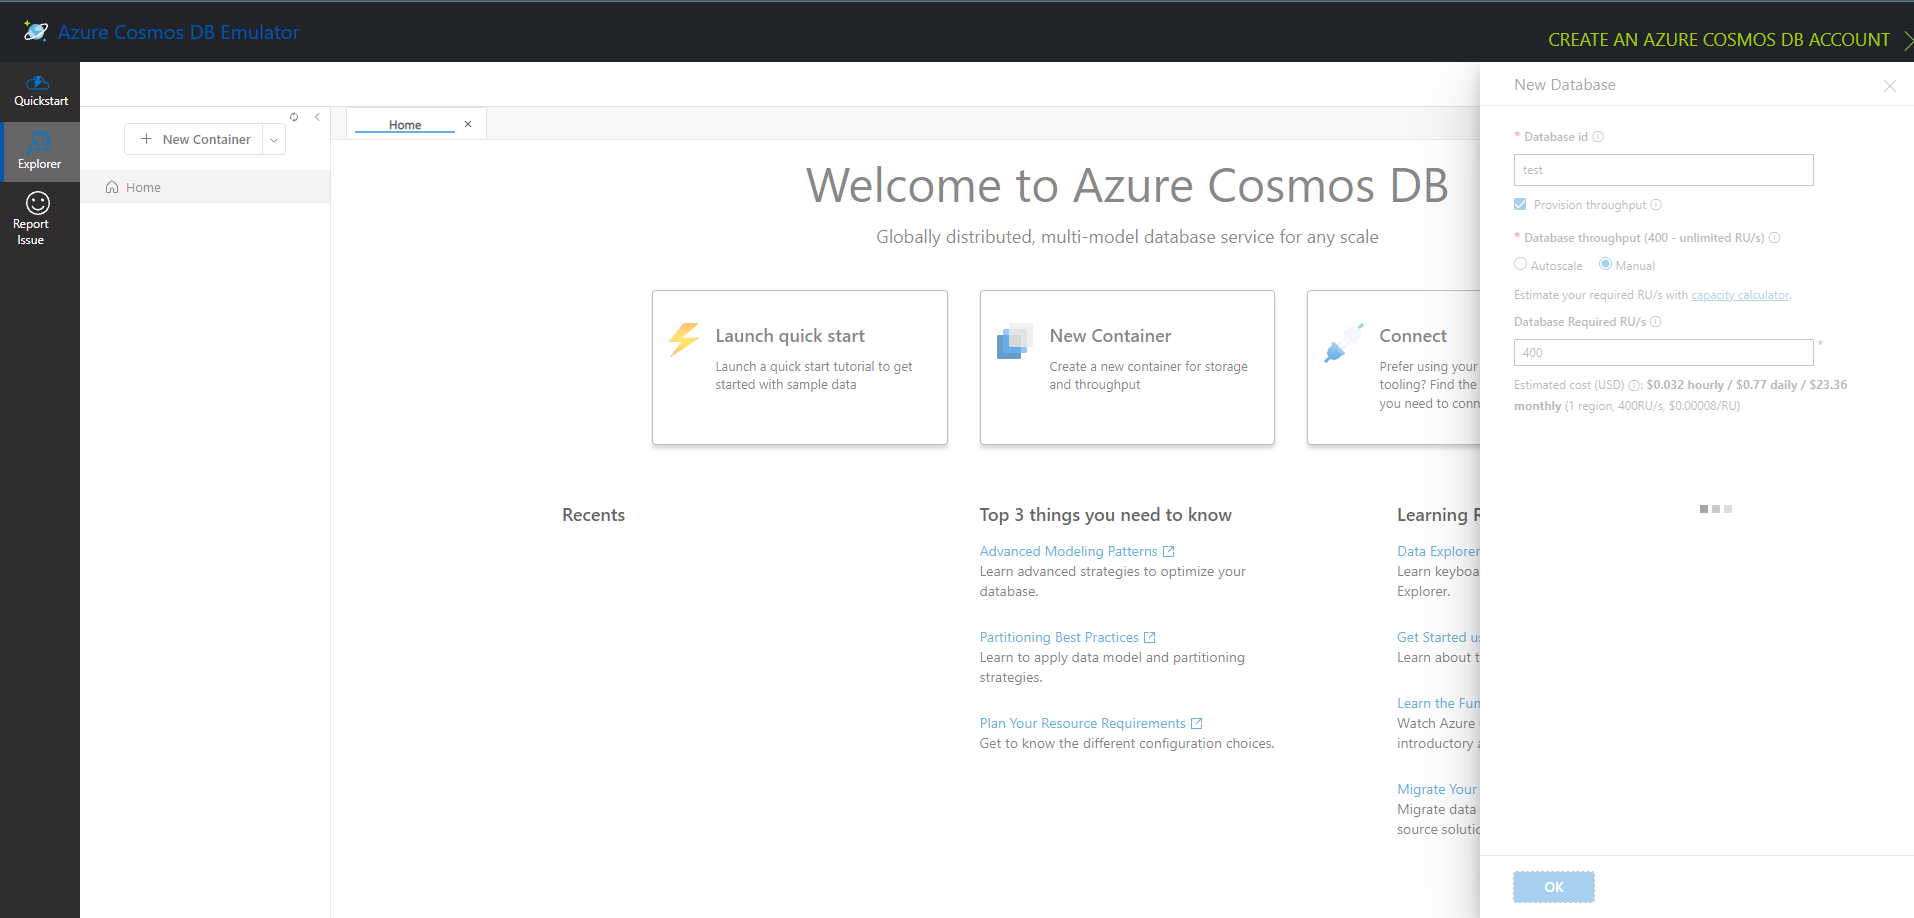
Task: Open Partitioning Best Practices link
Action: pos(1059,637)
